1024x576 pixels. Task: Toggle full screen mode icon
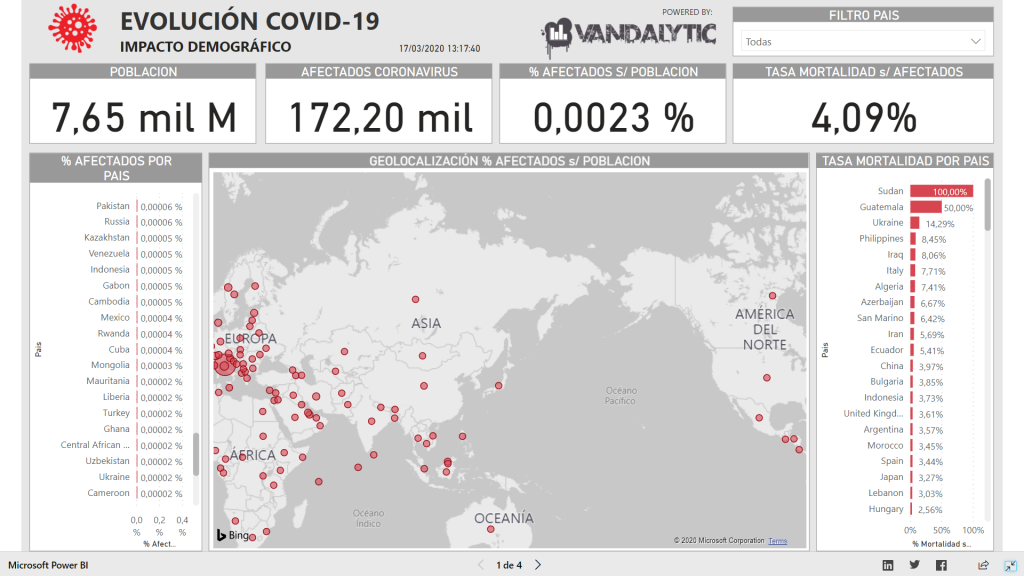1009,565
